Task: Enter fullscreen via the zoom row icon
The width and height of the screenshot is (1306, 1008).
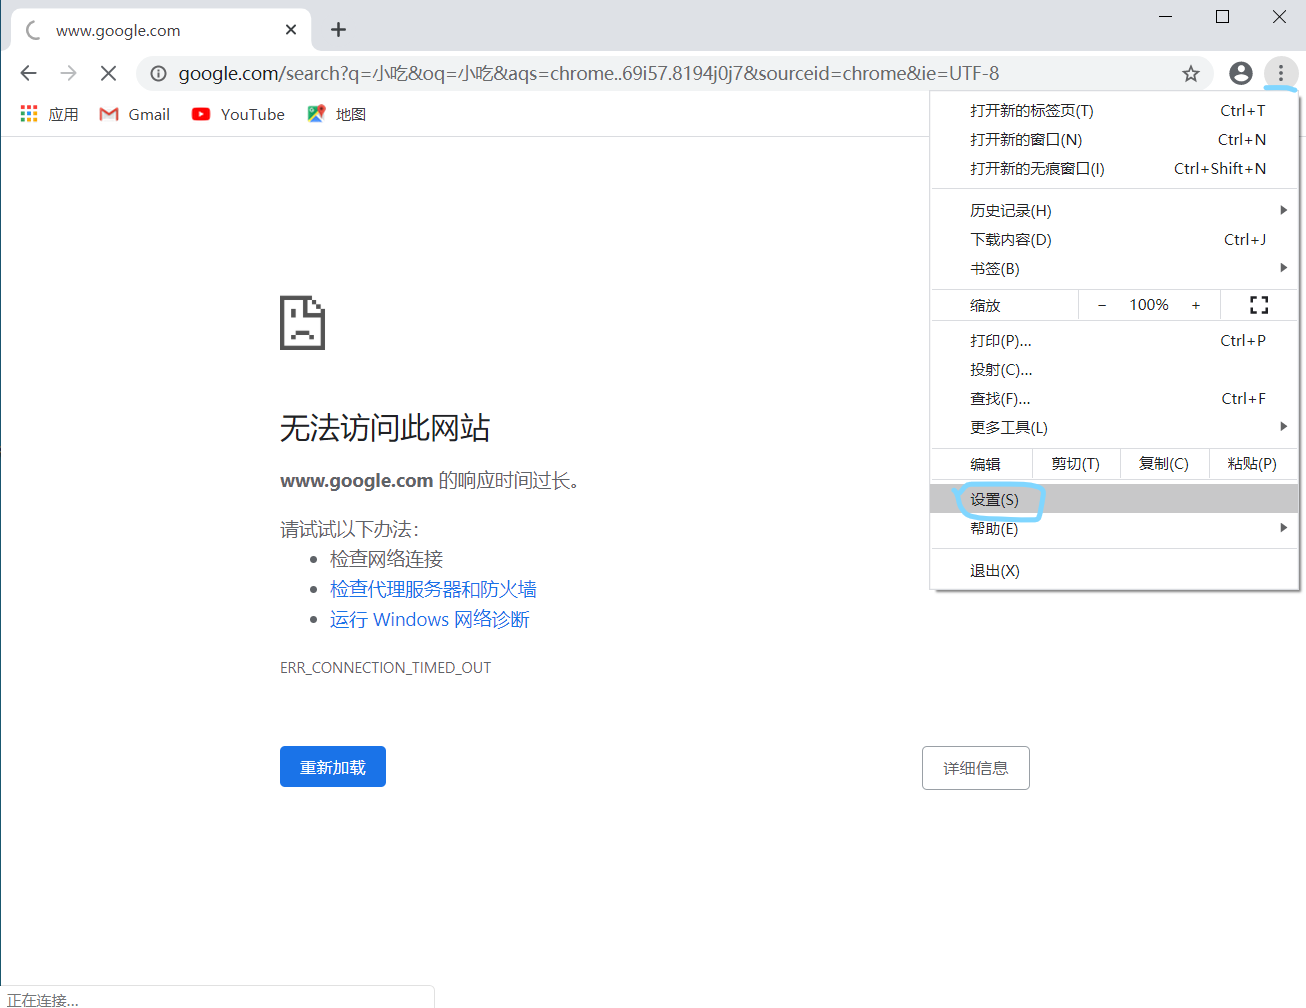Action: 1259,305
